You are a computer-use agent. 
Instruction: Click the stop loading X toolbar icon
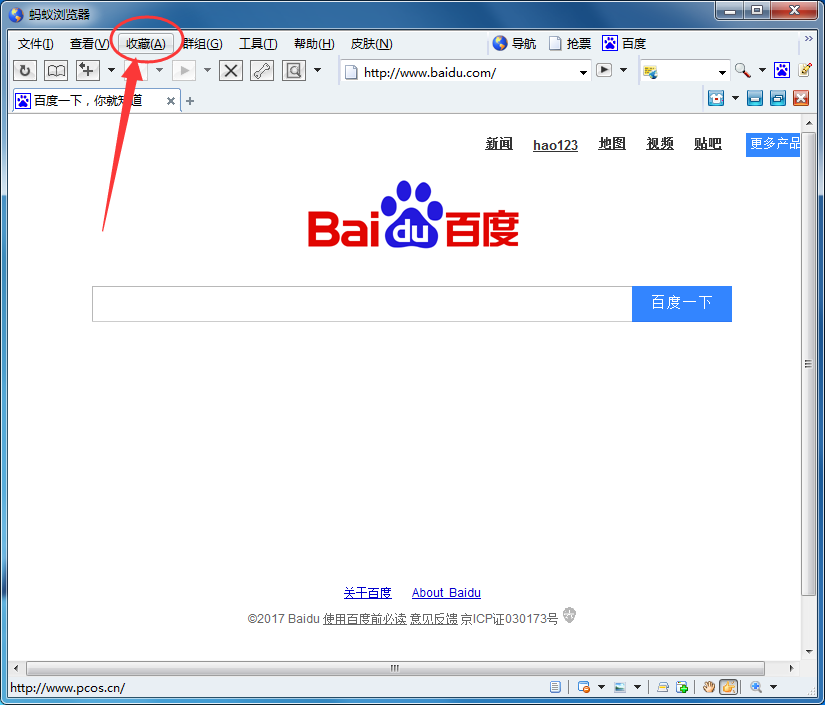click(230, 70)
